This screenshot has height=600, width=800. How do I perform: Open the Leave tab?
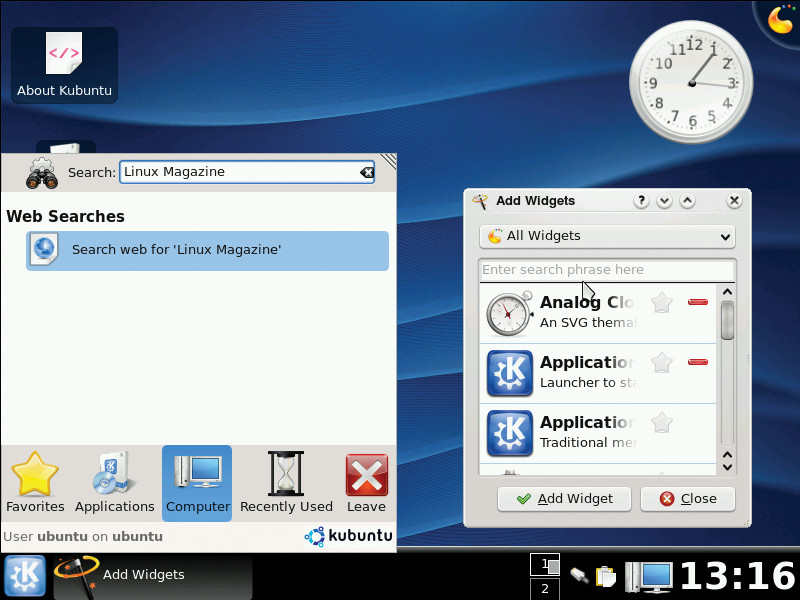[366, 483]
